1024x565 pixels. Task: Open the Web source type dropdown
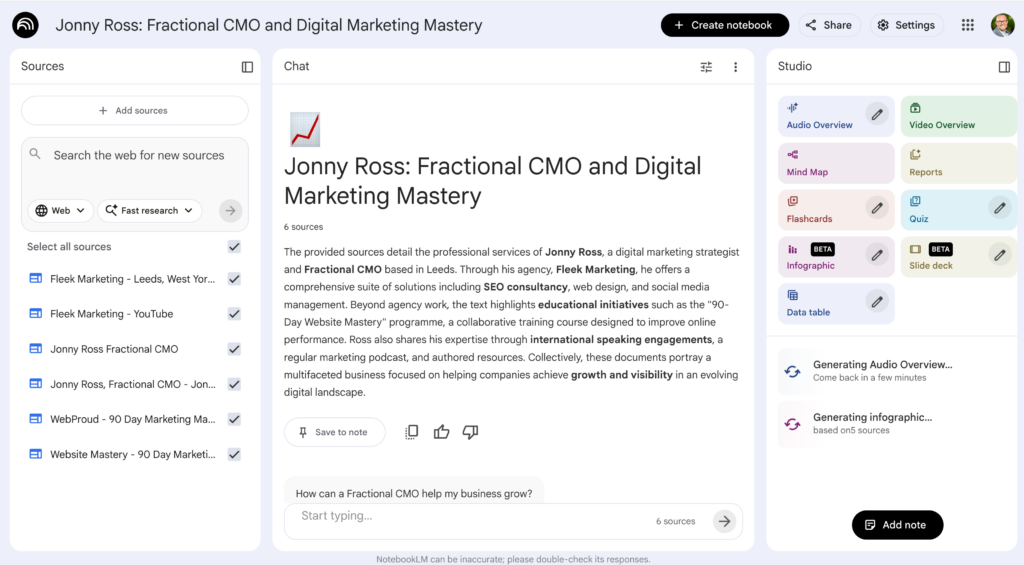click(x=60, y=210)
